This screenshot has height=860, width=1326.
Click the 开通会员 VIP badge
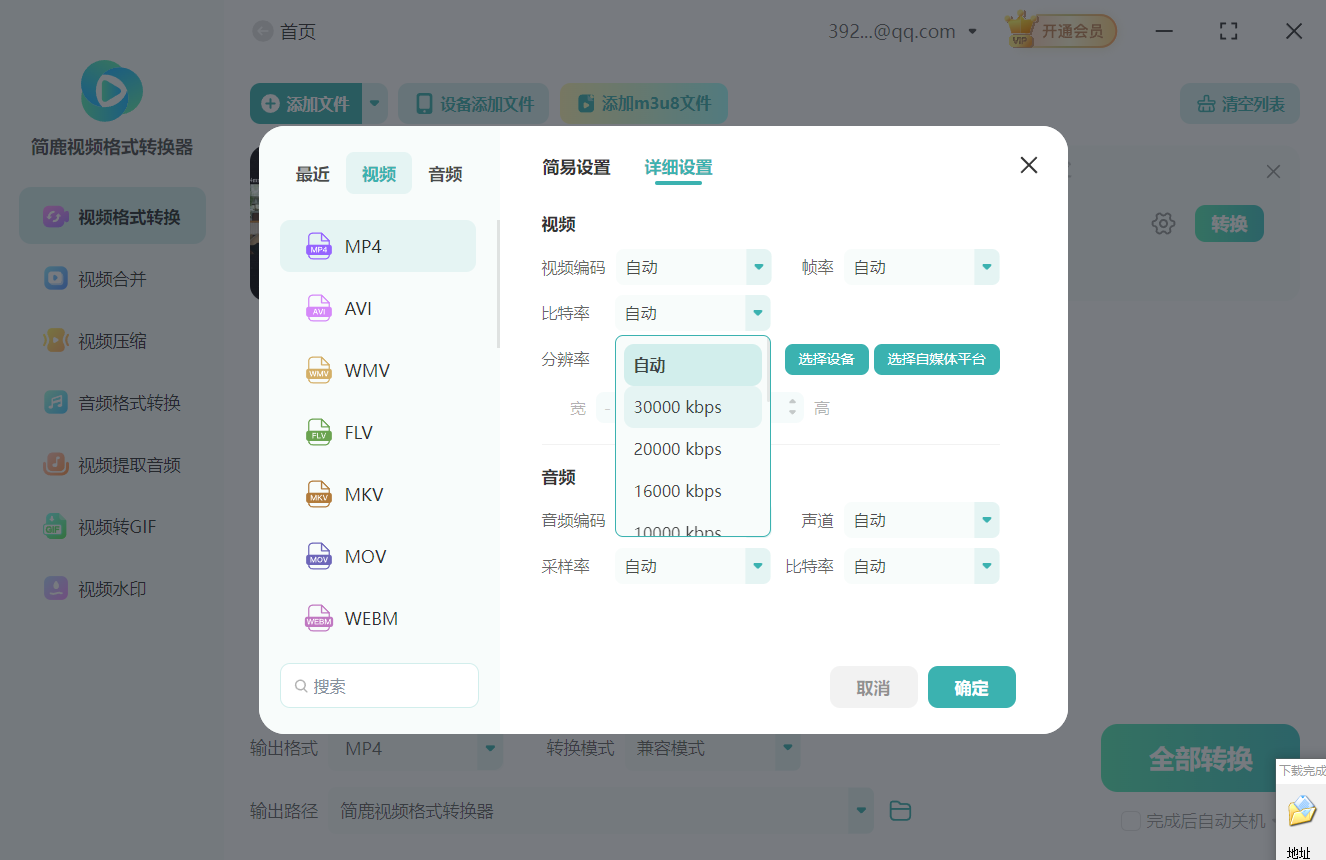pyautogui.click(x=1060, y=30)
